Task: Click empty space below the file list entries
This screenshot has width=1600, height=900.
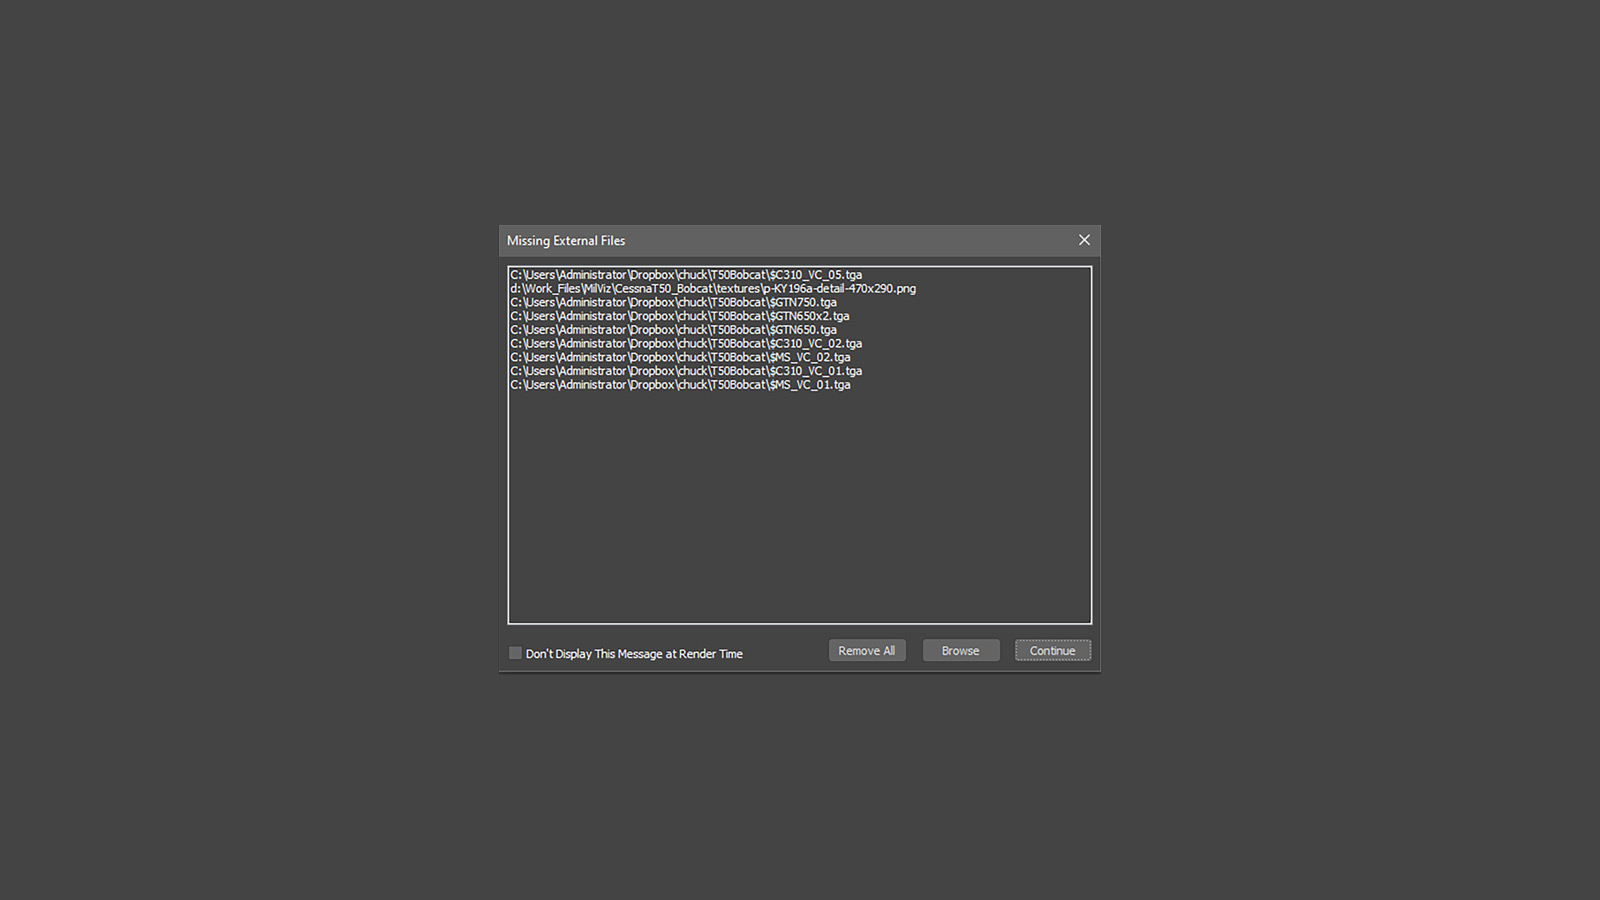Action: click(x=800, y=510)
